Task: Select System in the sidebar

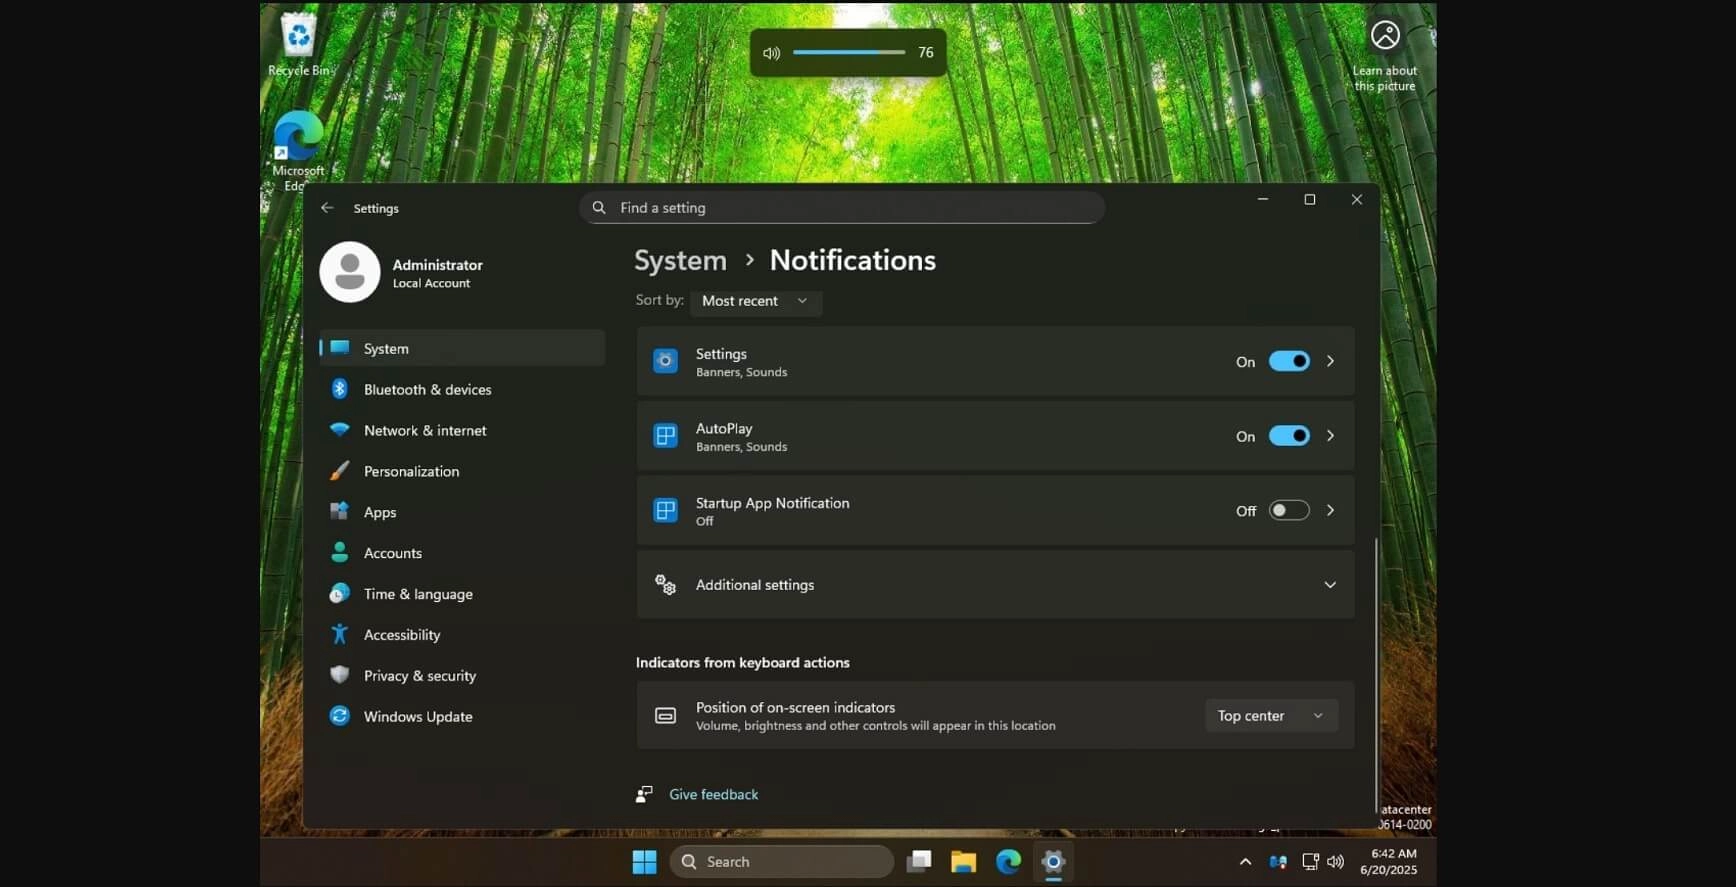Action: click(462, 348)
